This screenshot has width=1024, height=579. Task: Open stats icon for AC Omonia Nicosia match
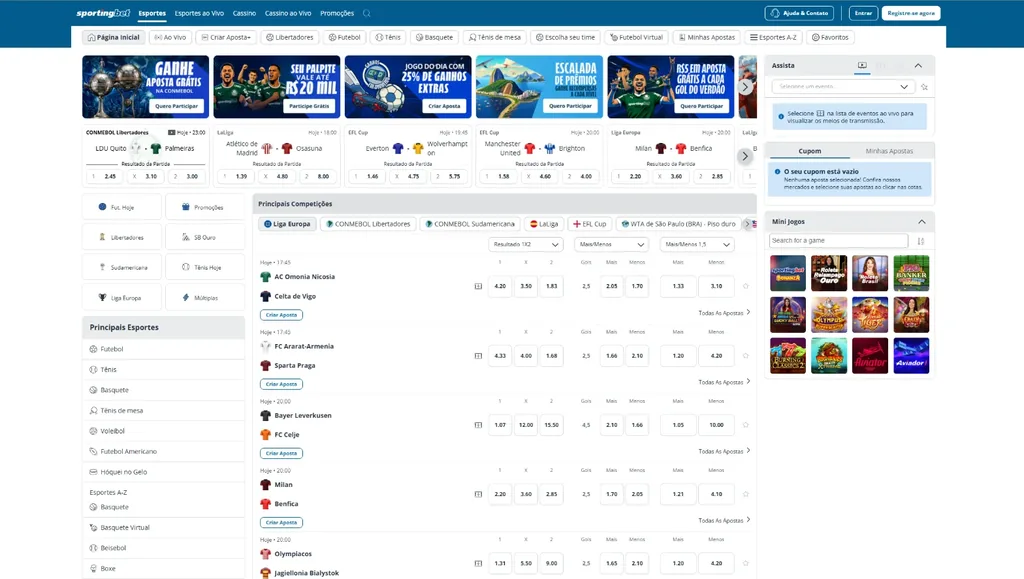click(478, 286)
